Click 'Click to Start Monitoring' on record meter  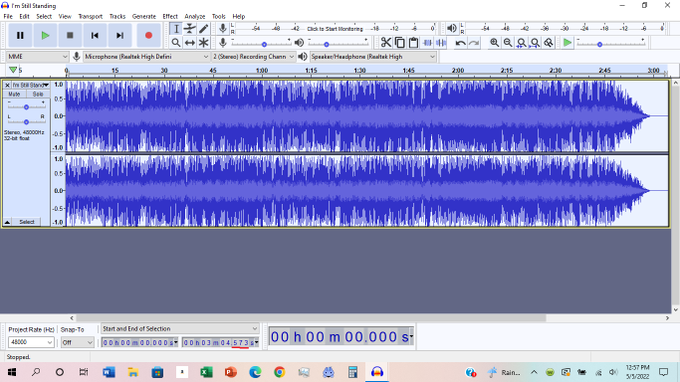click(335, 29)
